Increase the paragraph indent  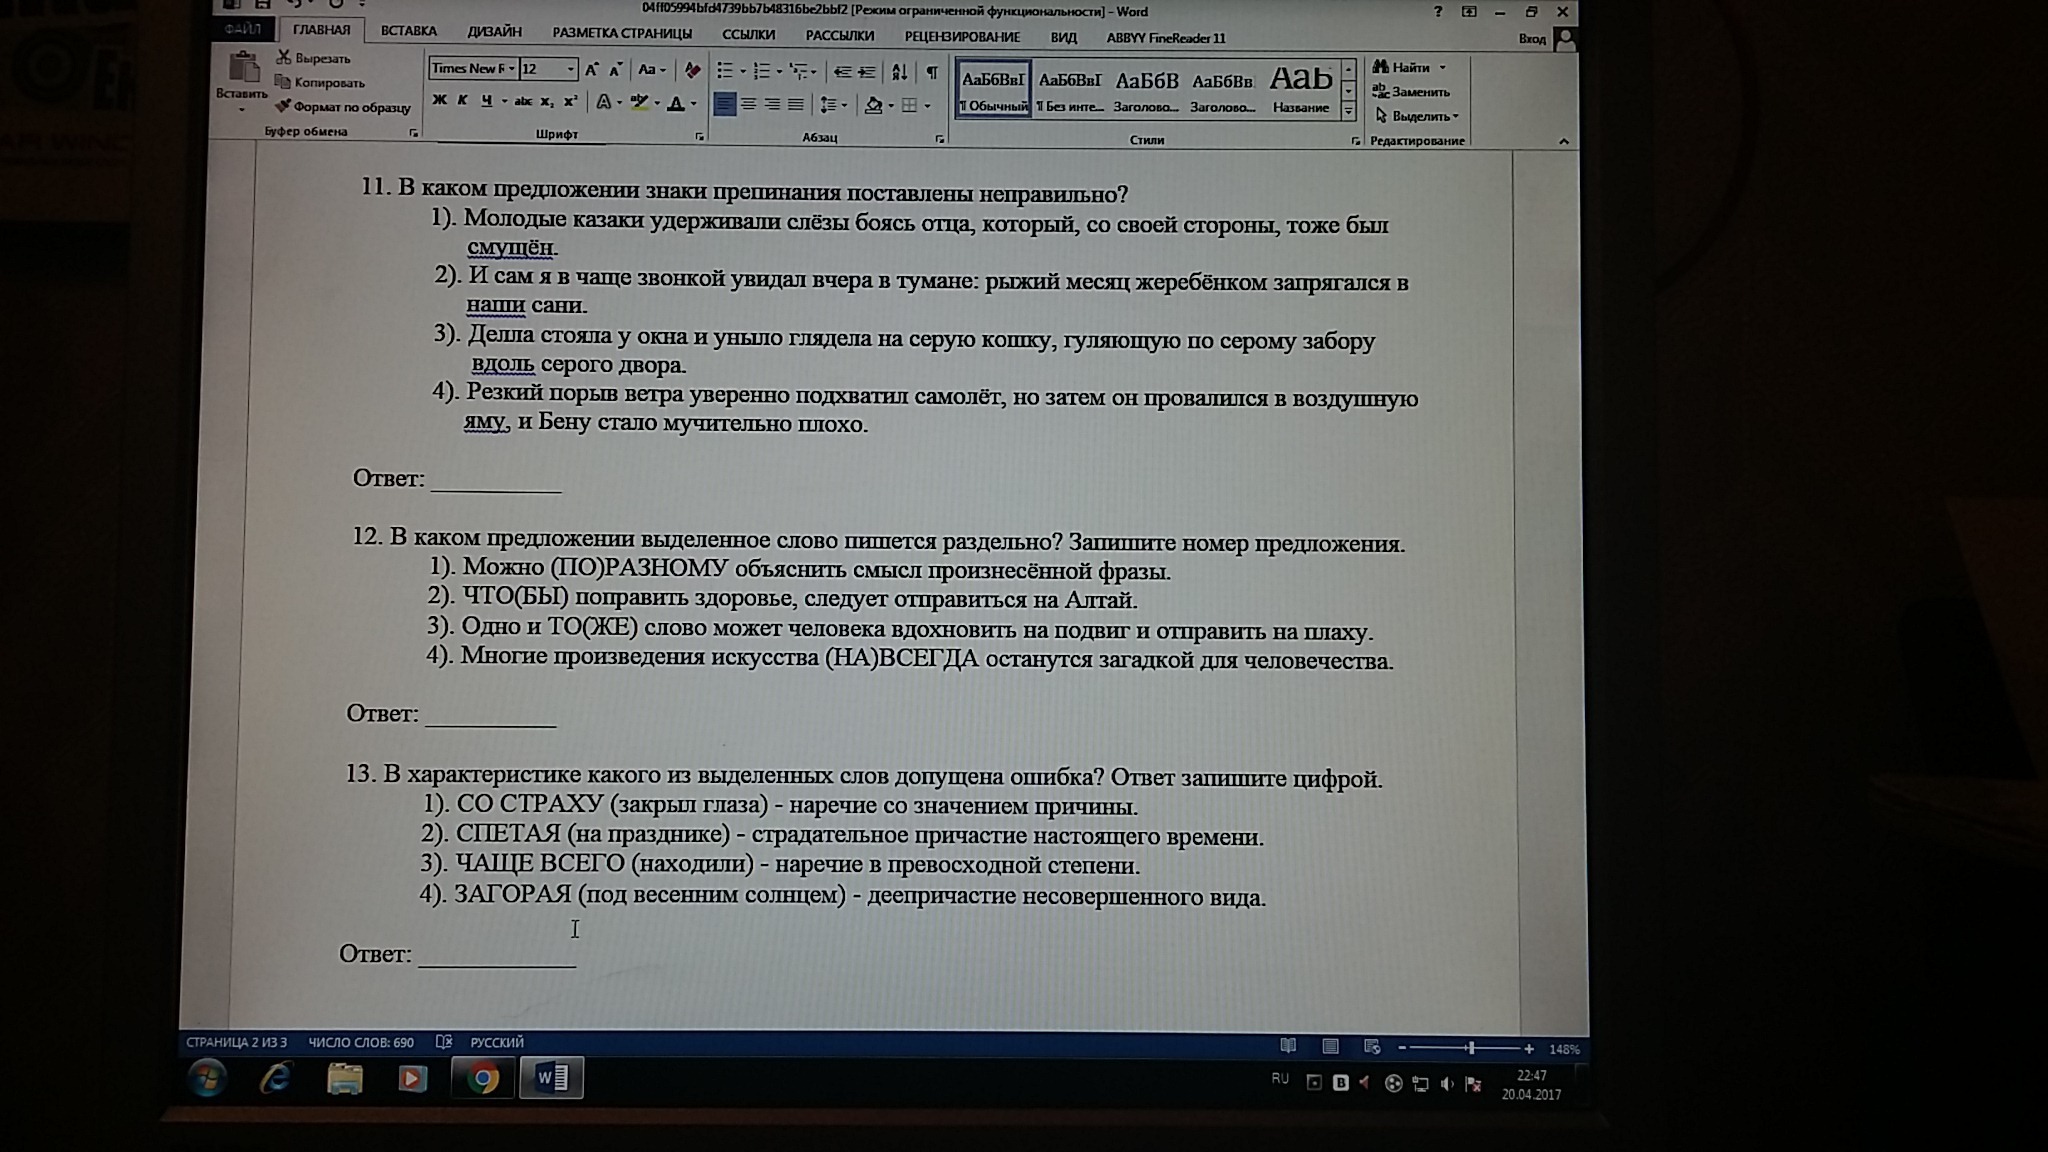[867, 72]
